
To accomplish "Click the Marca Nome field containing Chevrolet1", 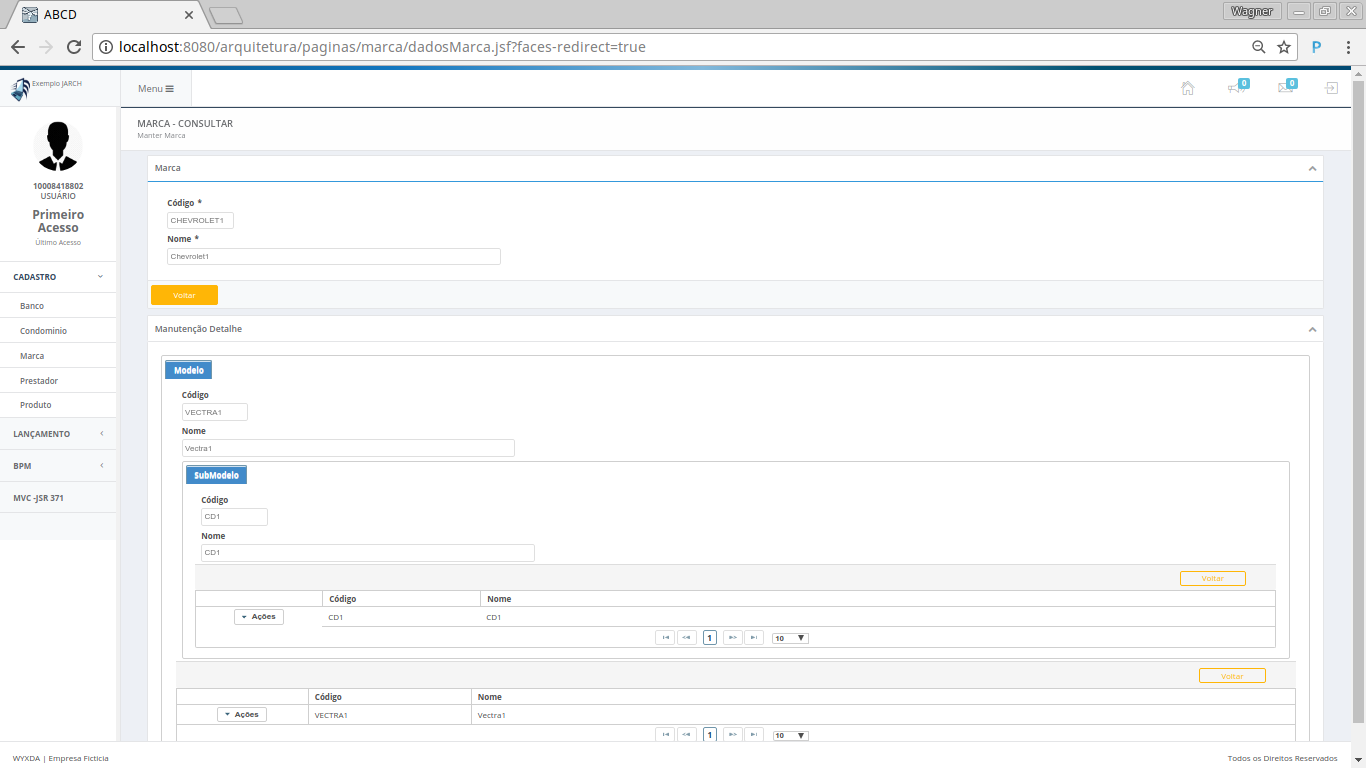I will 333,257.
